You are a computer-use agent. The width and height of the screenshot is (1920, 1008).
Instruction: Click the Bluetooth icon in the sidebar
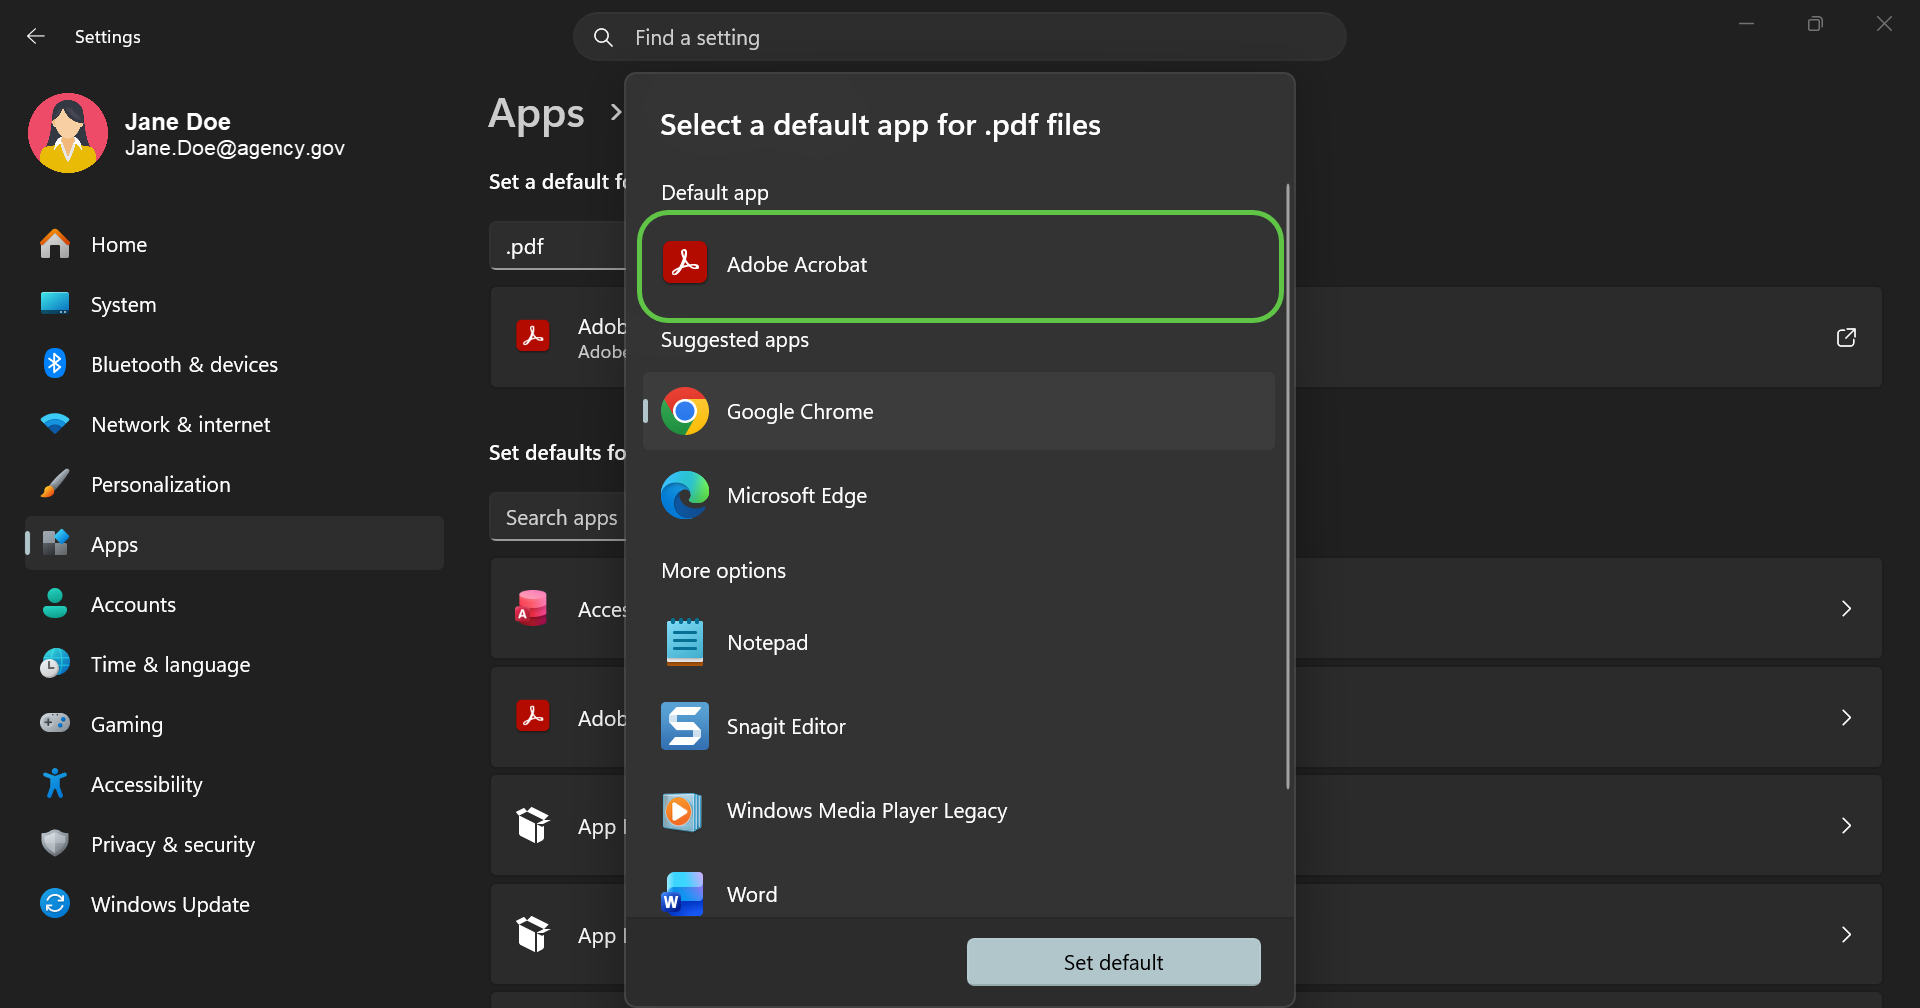point(55,363)
